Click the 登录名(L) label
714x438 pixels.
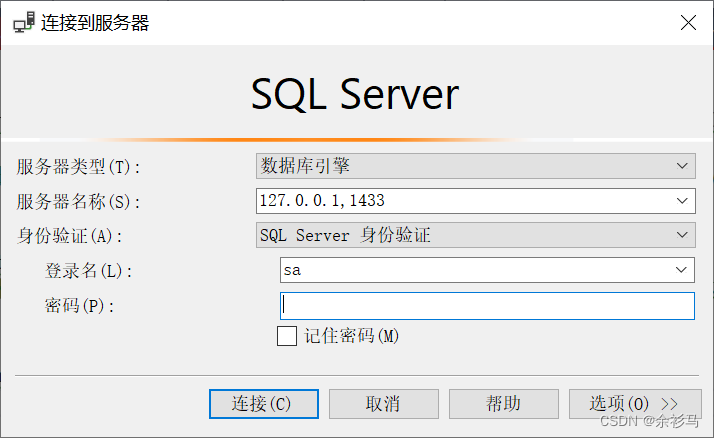click(x=88, y=271)
